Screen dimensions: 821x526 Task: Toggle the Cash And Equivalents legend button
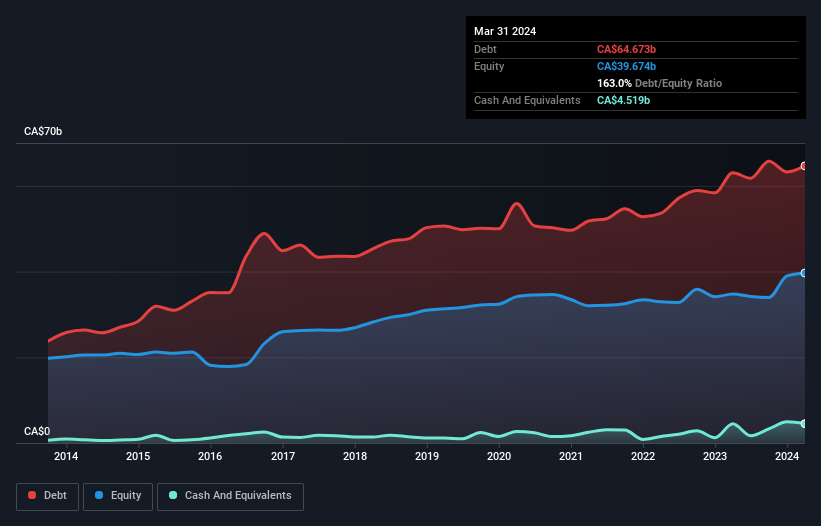(230, 496)
